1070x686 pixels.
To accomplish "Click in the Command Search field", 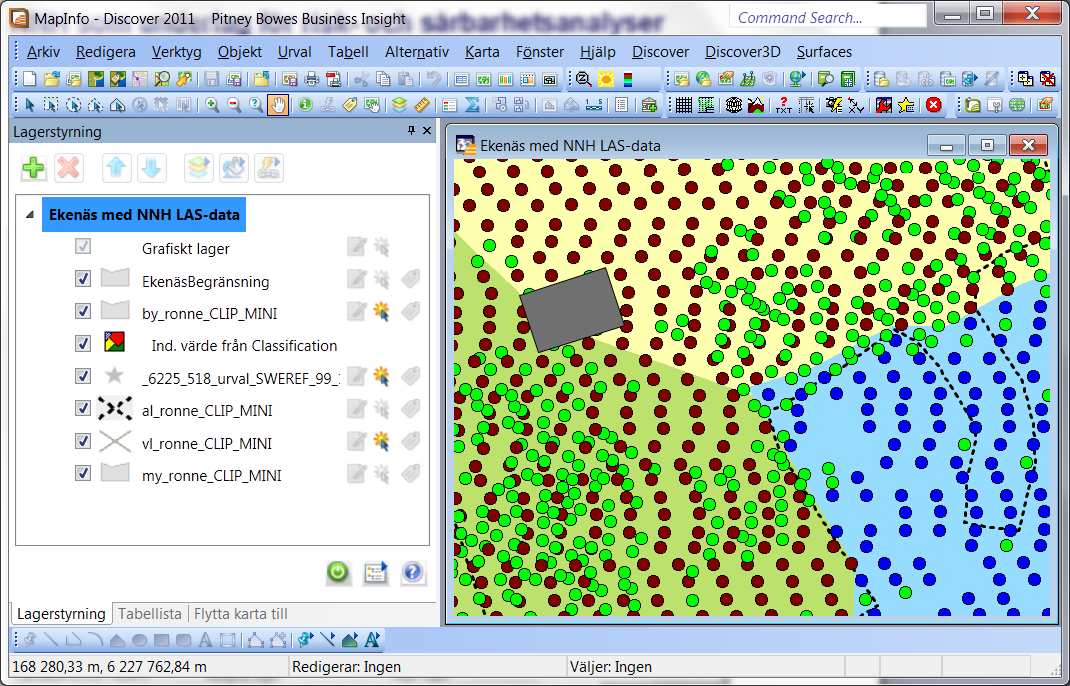I will pos(828,18).
